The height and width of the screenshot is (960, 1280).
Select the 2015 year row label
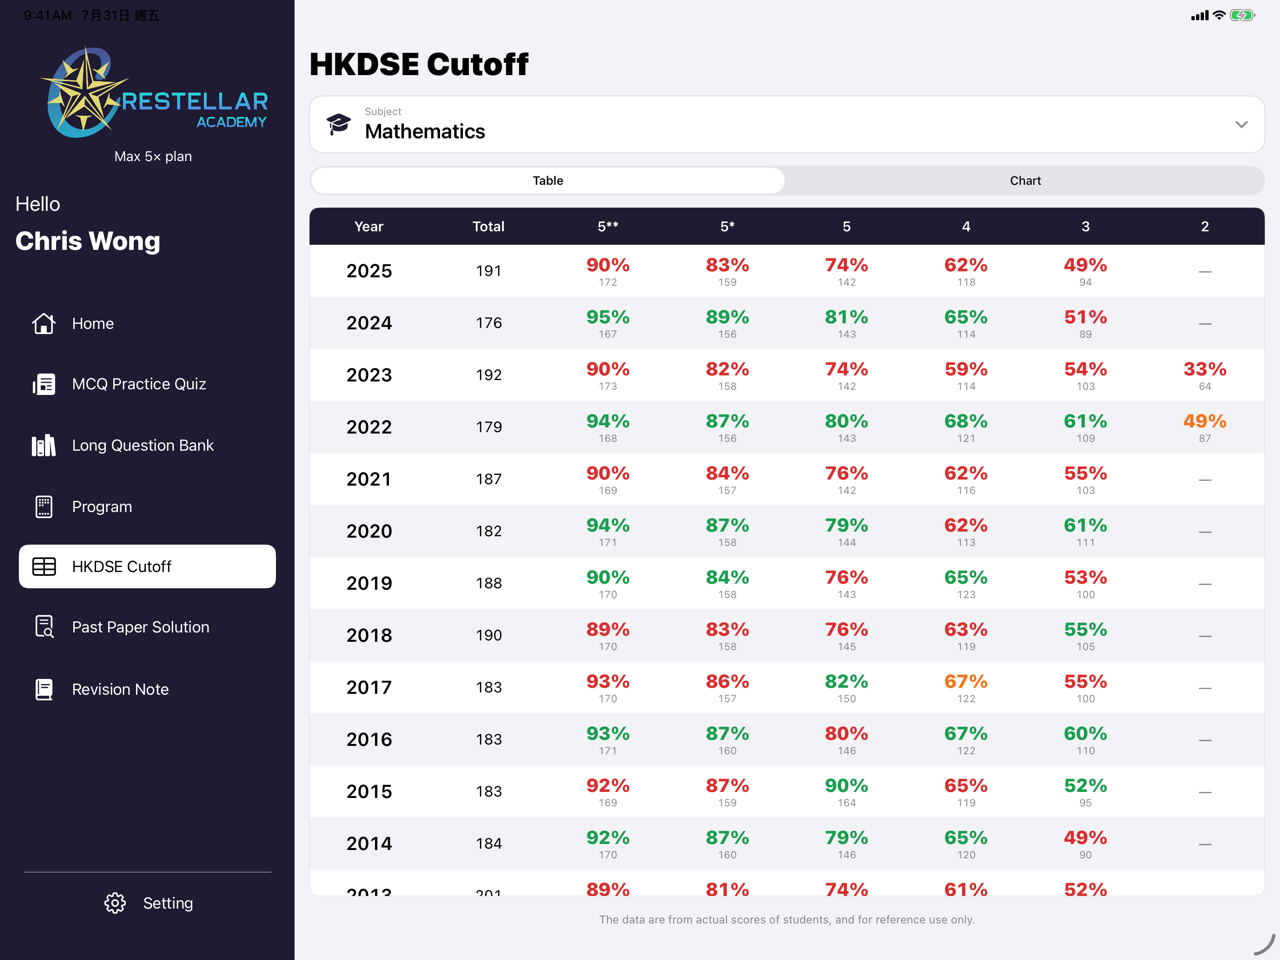point(369,791)
